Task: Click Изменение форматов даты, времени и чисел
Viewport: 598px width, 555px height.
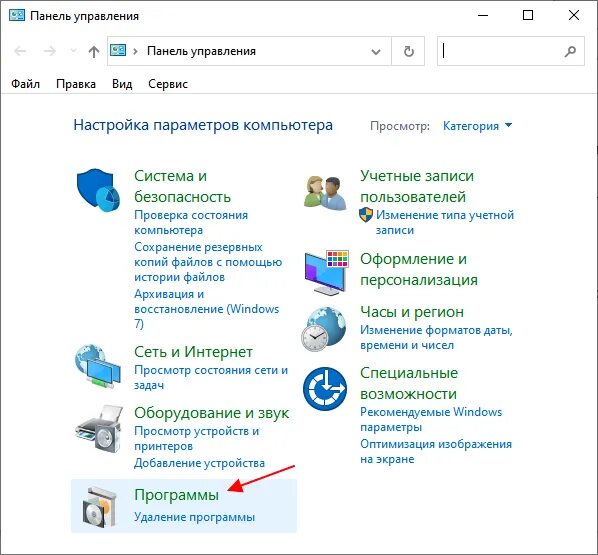Action: [436, 337]
